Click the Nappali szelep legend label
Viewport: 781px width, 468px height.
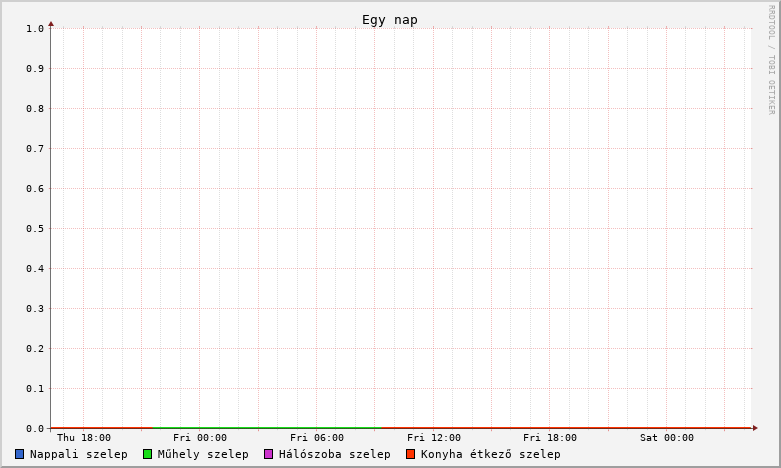pyautogui.click(x=78, y=454)
